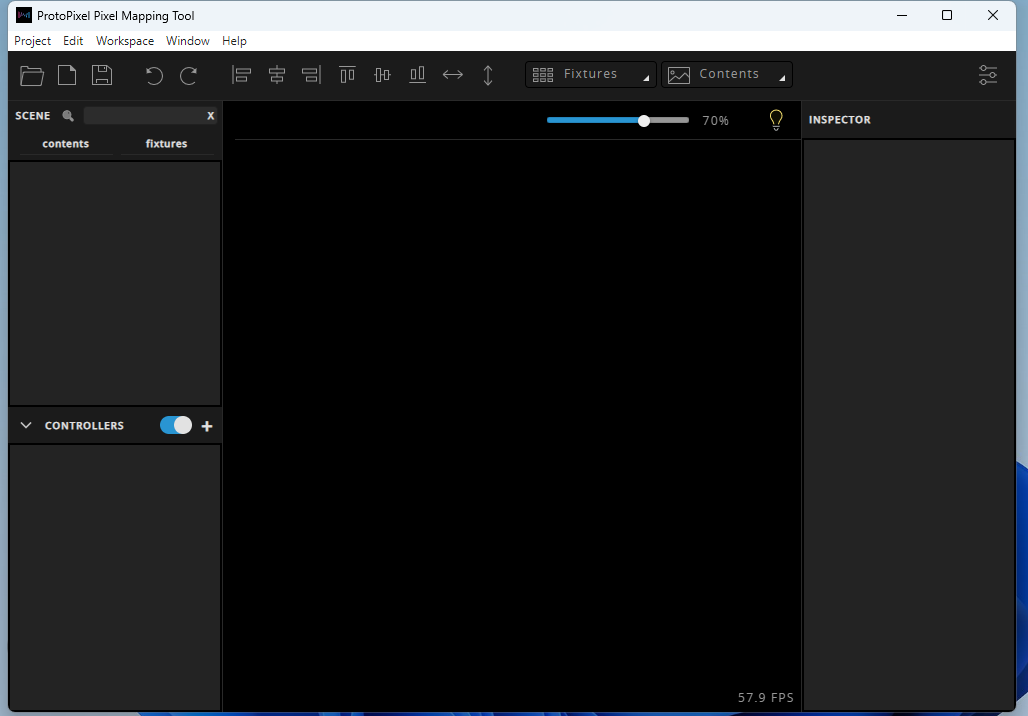The height and width of the screenshot is (716, 1028).
Task: Open the Workspace menu
Action: pyautogui.click(x=124, y=41)
